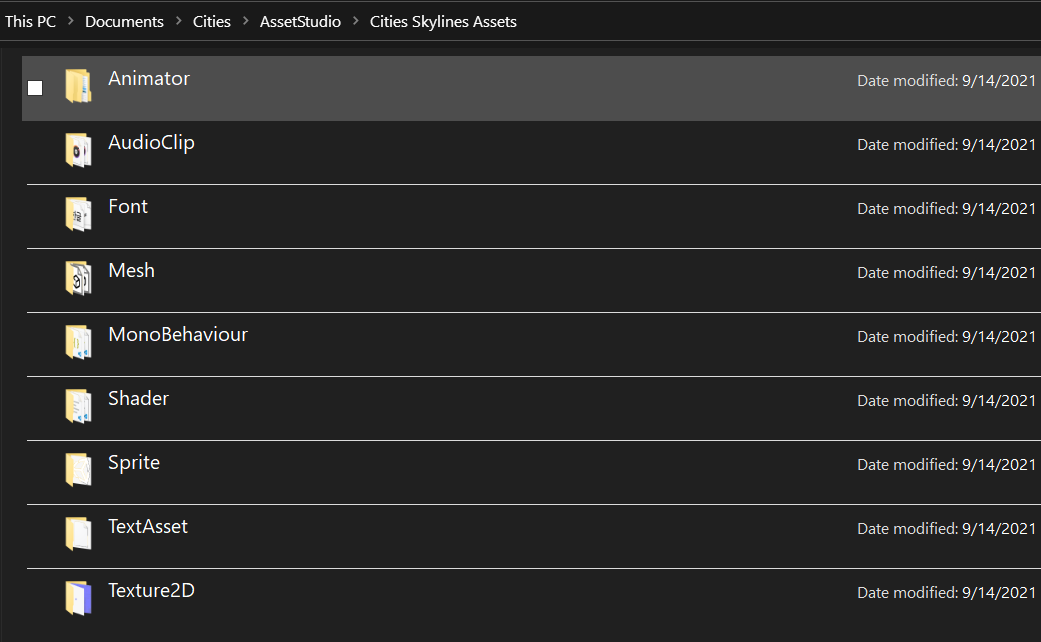Click the Sprite folder icon
1041x642 pixels.
tap(78, 471)
